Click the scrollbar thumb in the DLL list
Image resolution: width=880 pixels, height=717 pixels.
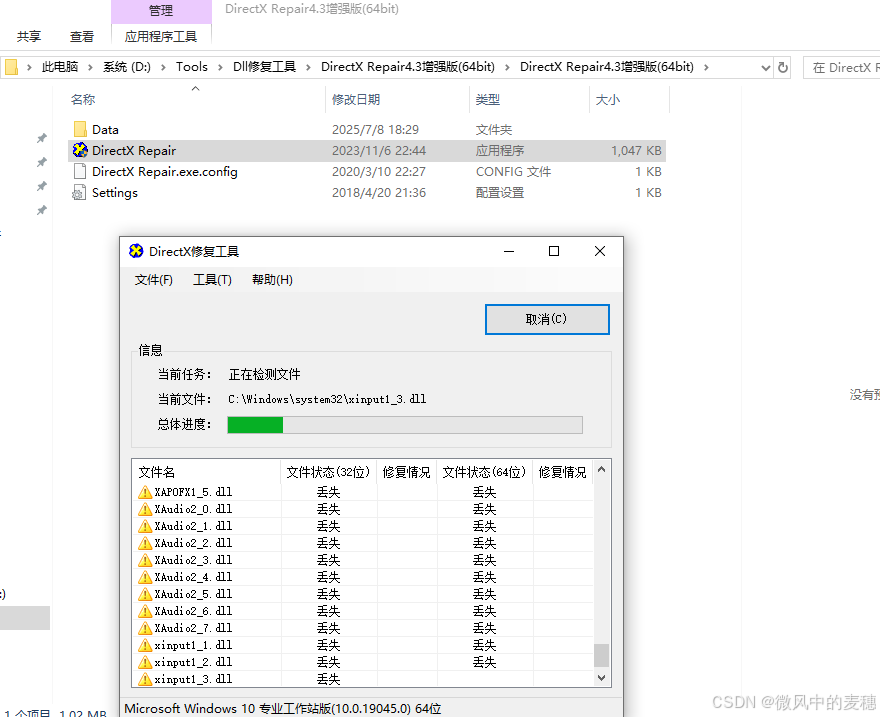602,655
